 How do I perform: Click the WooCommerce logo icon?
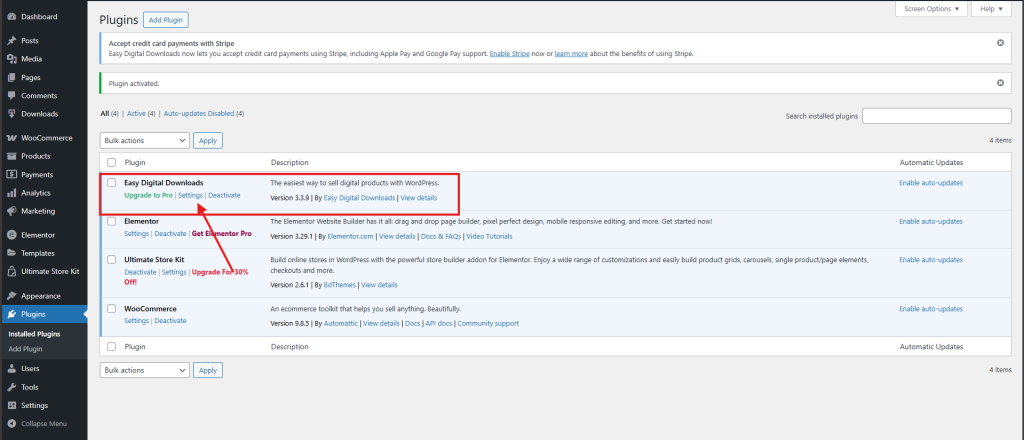[x=11, y=138]
